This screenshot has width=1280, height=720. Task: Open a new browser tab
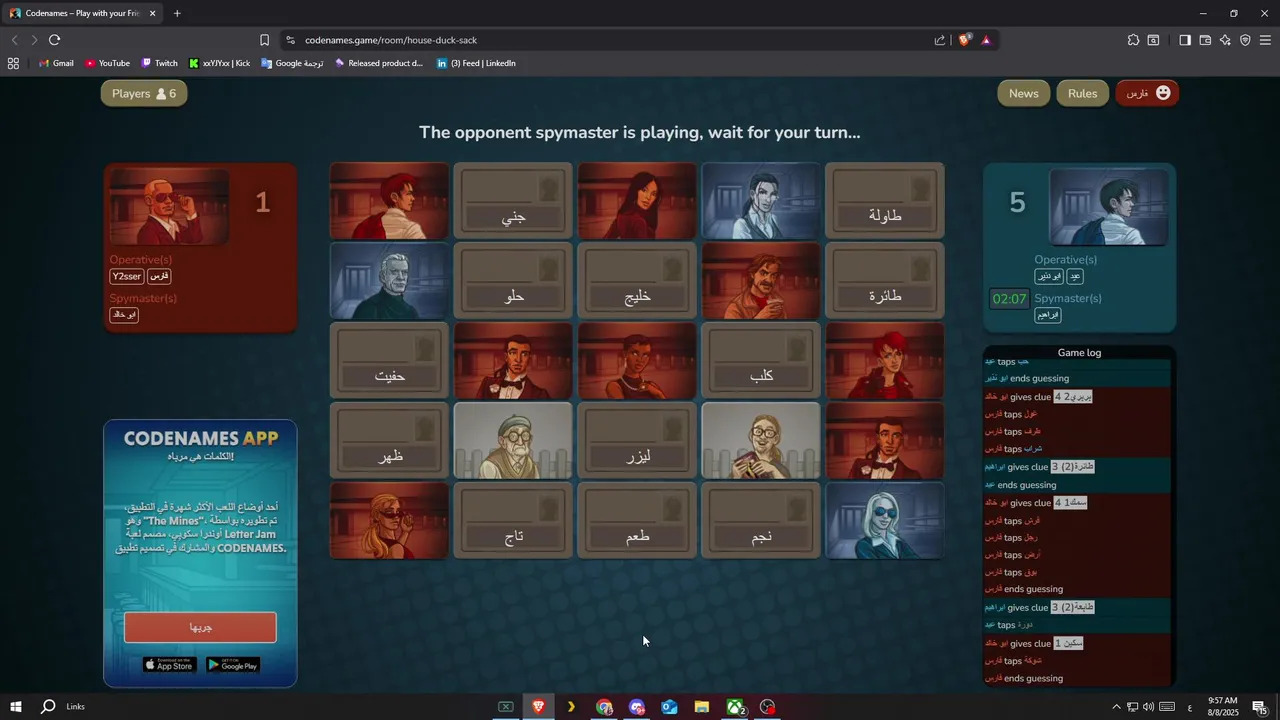pos(177,13)
